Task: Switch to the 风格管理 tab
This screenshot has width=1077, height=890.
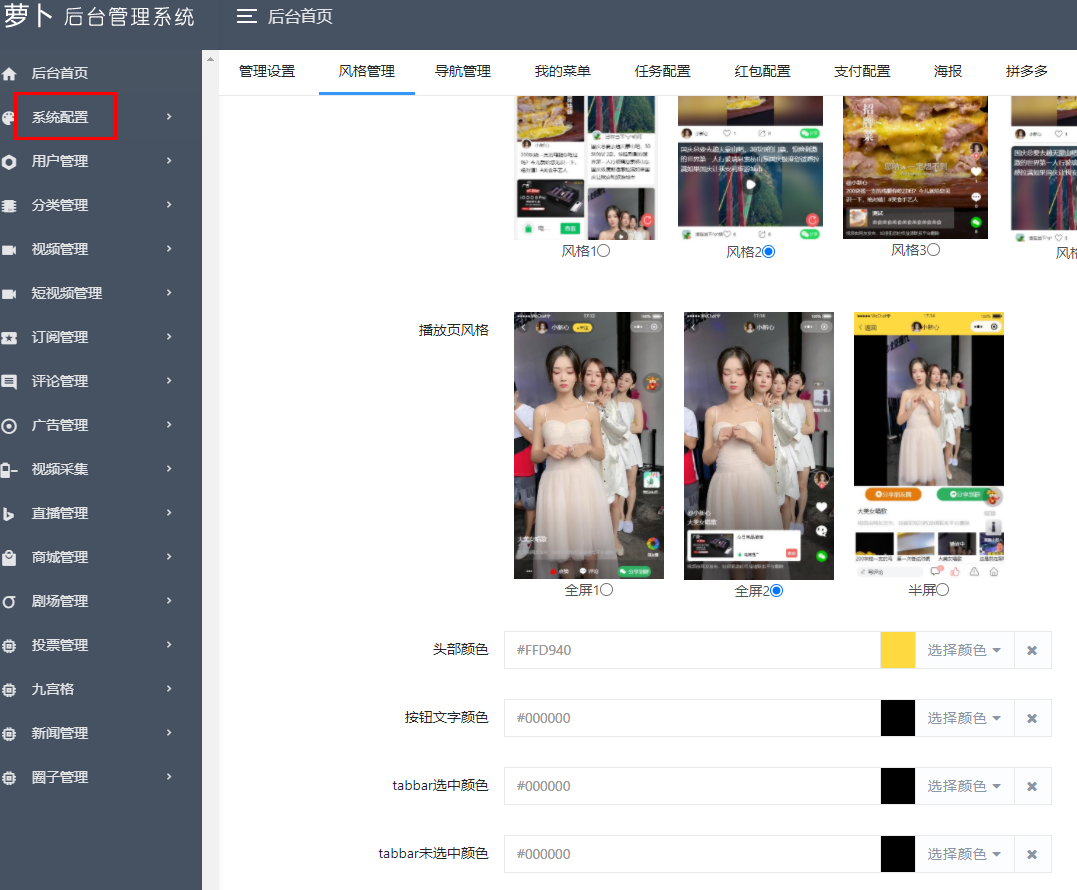Action: coord(367,71)
